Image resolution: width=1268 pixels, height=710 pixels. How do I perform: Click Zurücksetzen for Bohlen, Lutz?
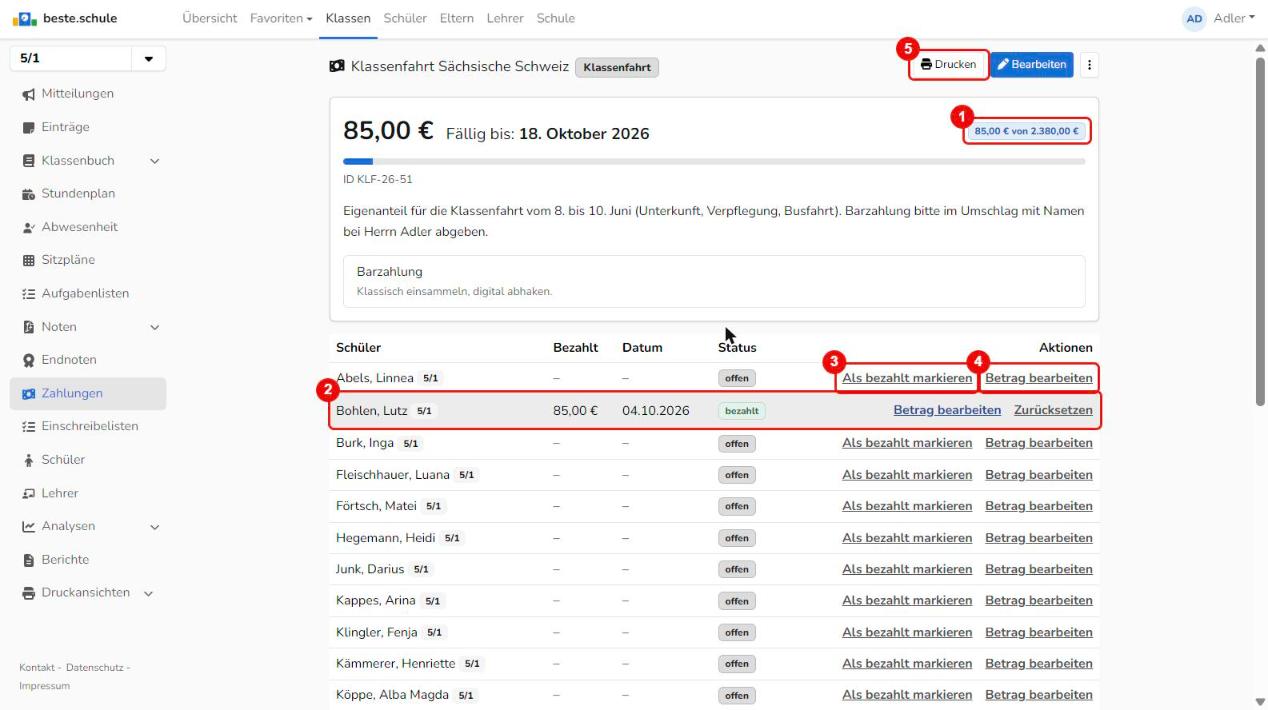(x=1053, y=410)
